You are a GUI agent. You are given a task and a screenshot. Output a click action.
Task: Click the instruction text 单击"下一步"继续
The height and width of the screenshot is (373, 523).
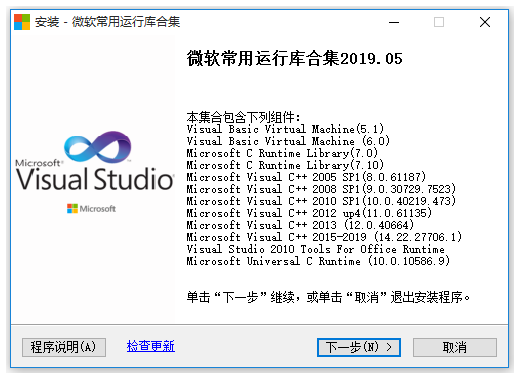328,297
